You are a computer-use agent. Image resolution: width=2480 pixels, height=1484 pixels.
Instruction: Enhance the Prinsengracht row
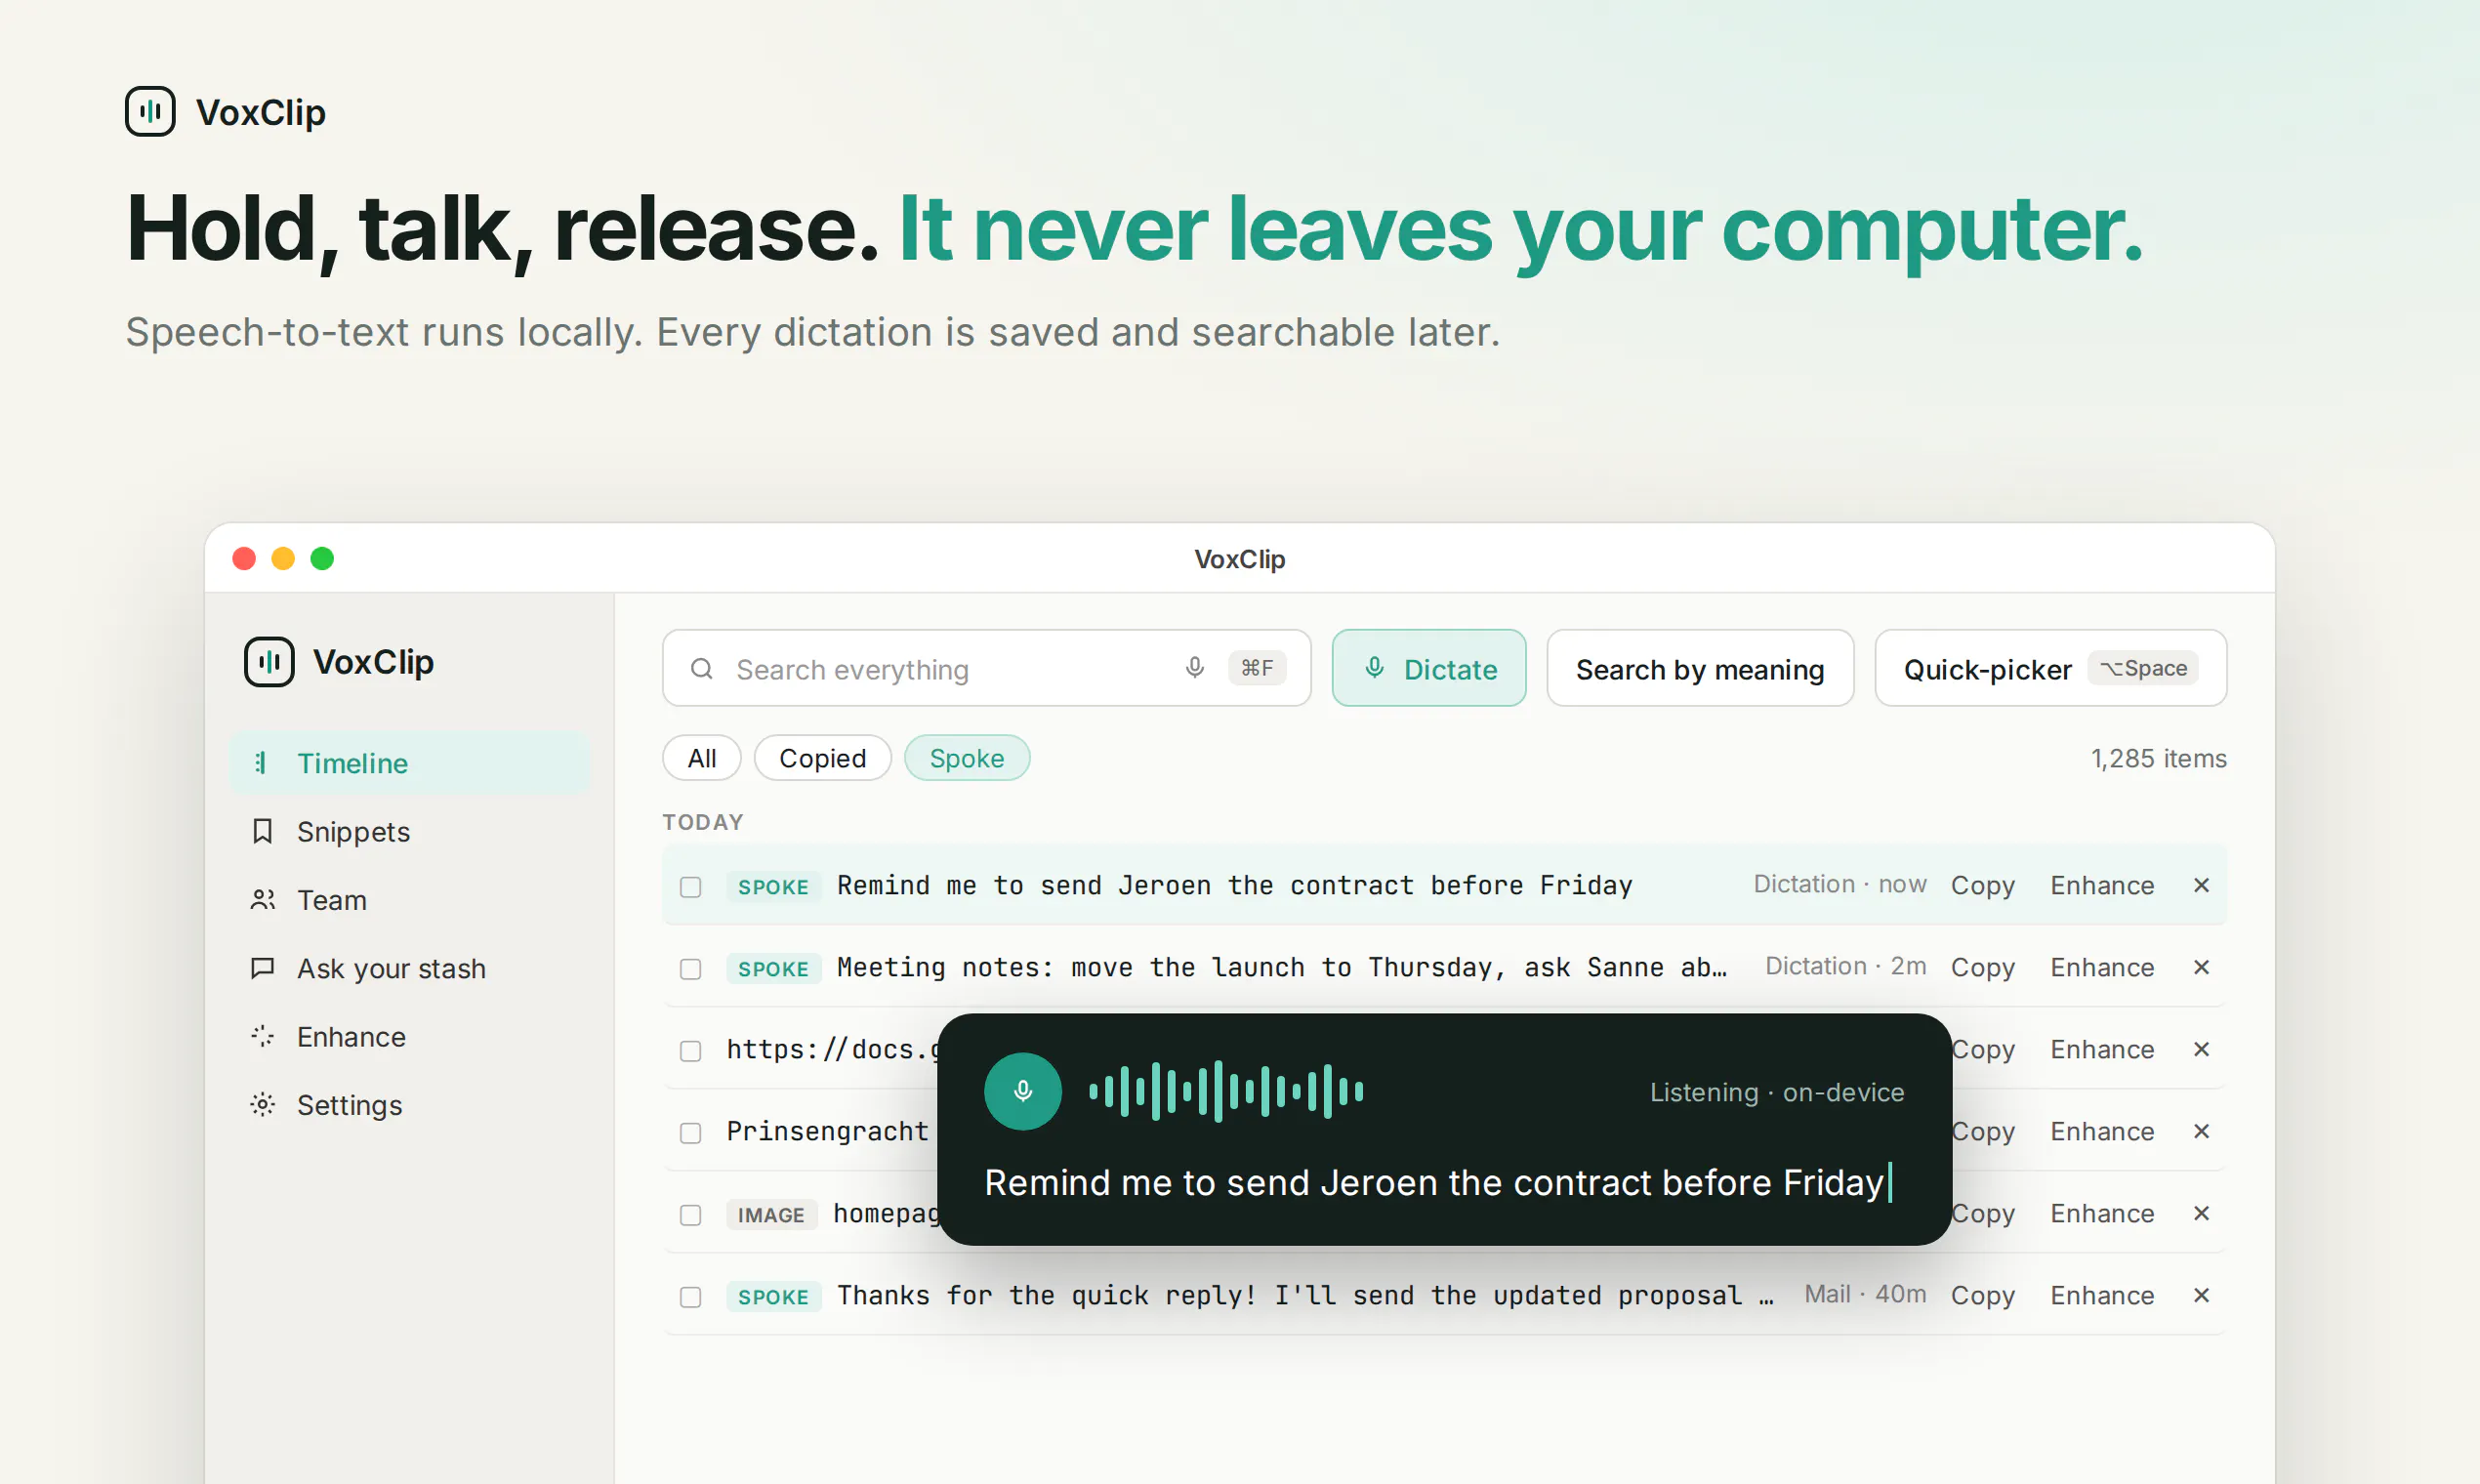pyautogui.click(x=2102, y=1131)
